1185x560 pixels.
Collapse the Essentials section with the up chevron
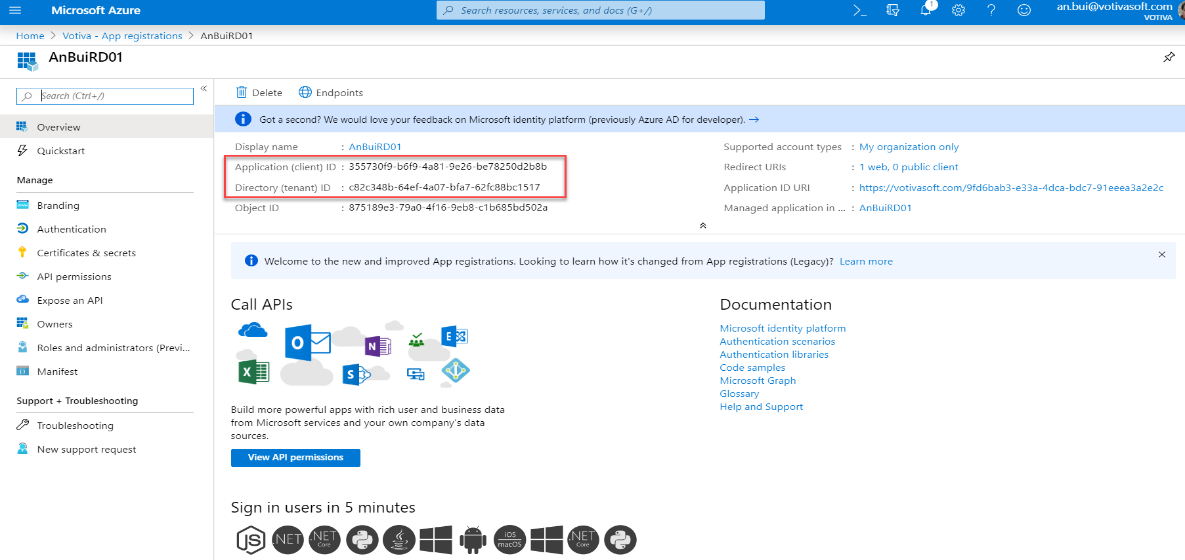point(703,225)
